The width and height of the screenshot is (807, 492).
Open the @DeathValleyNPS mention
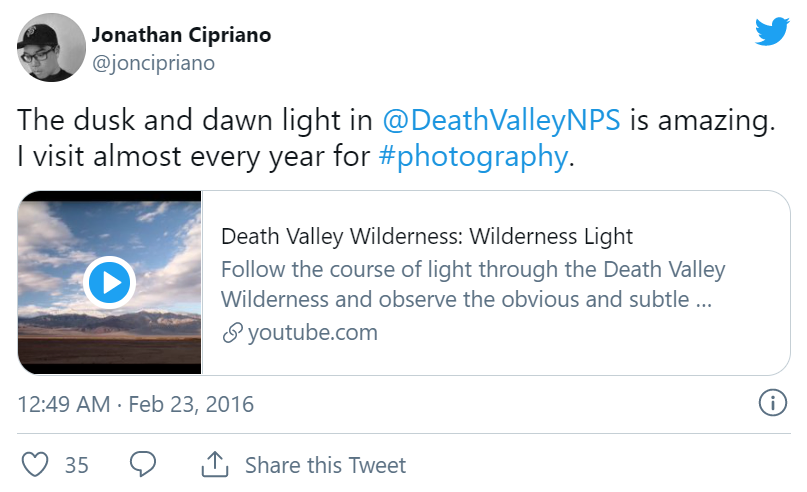(502, 120)
